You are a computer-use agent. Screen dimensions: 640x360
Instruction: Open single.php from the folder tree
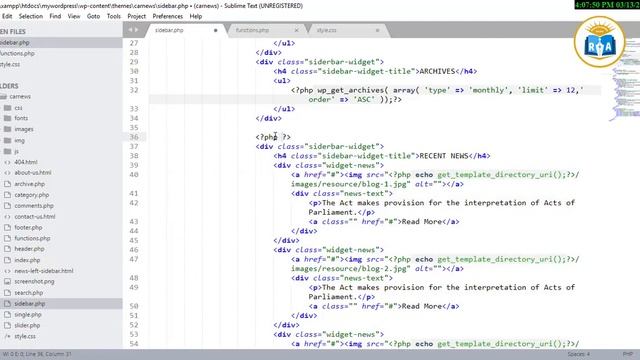click(28, 315)
